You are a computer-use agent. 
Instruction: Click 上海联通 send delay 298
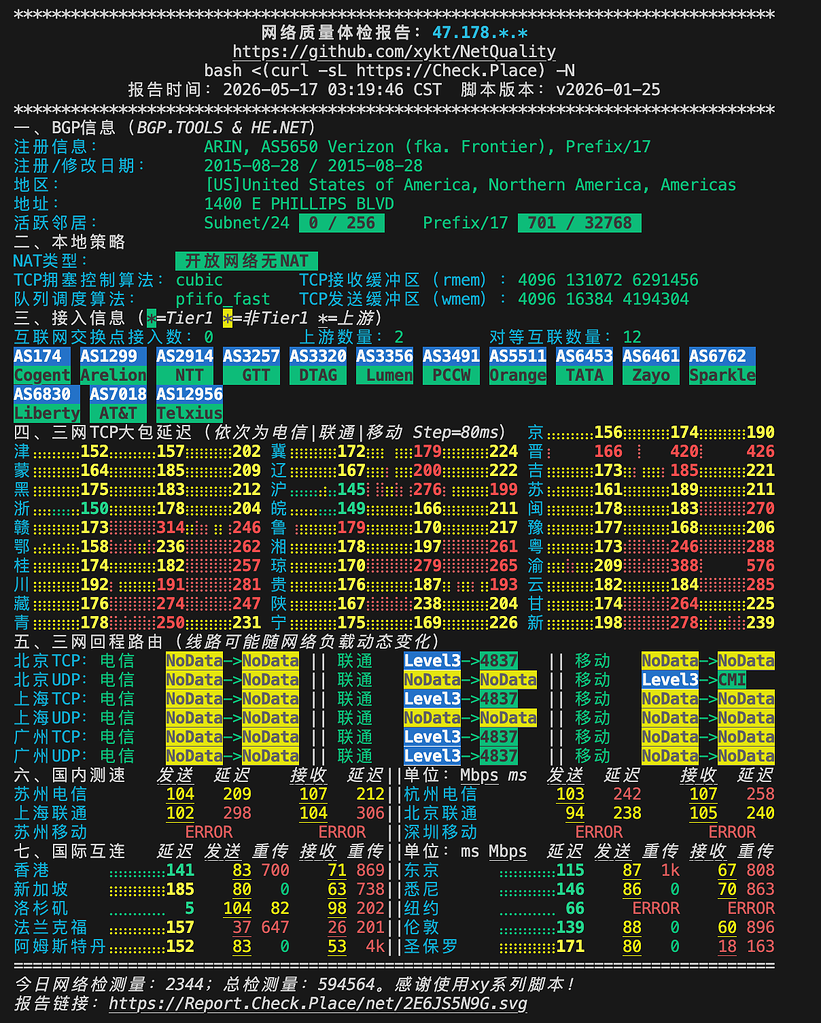(x=237, y=814)
